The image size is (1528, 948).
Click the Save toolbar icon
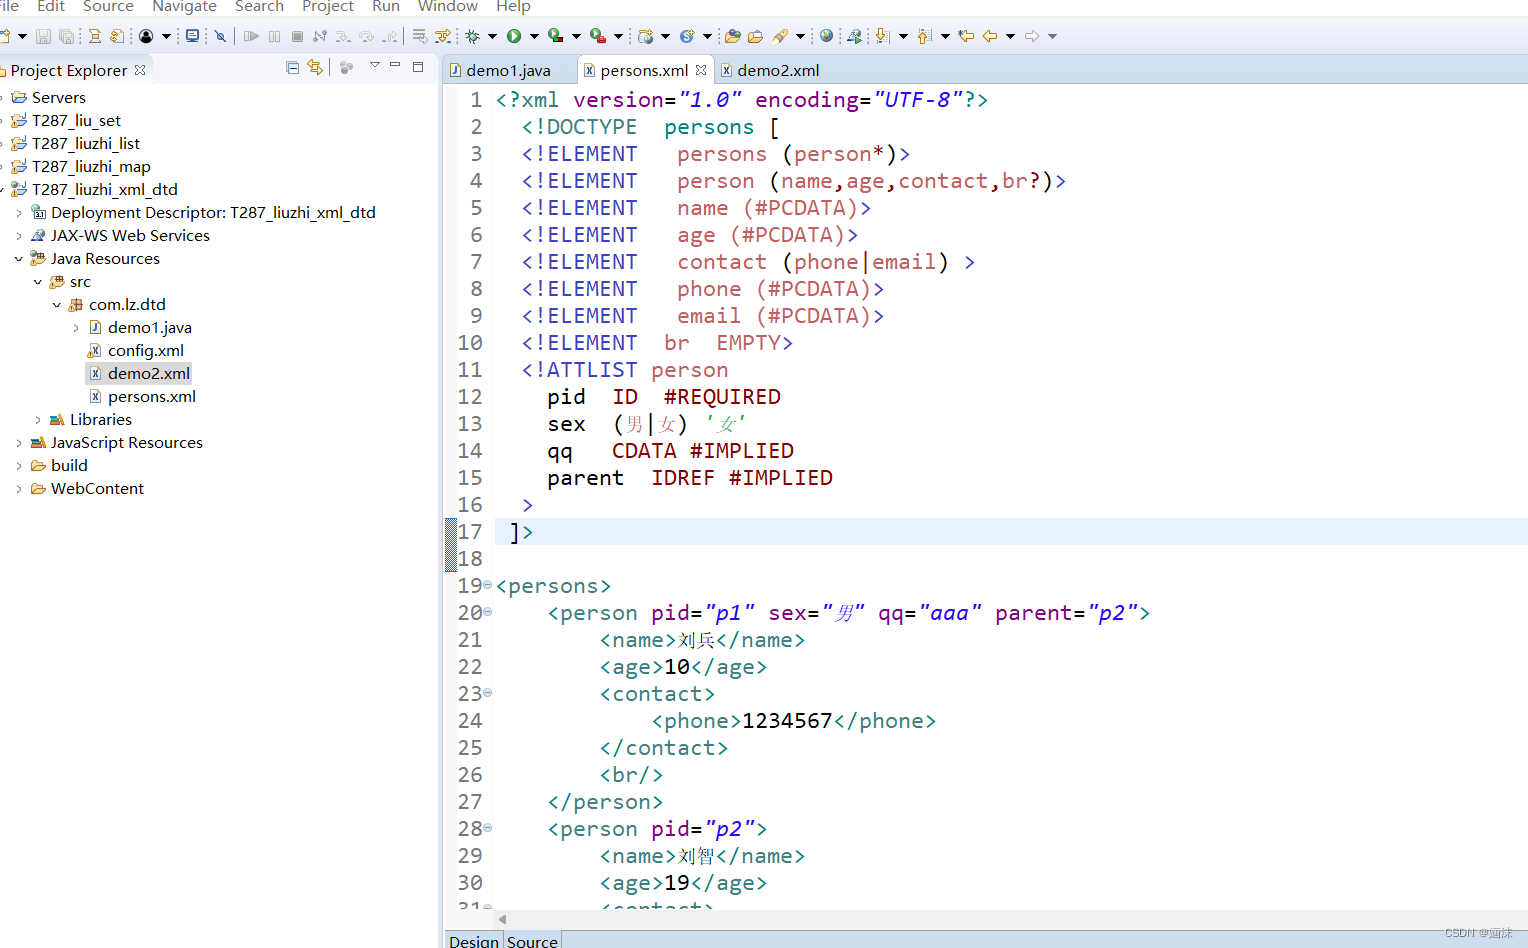click(43, 36)
